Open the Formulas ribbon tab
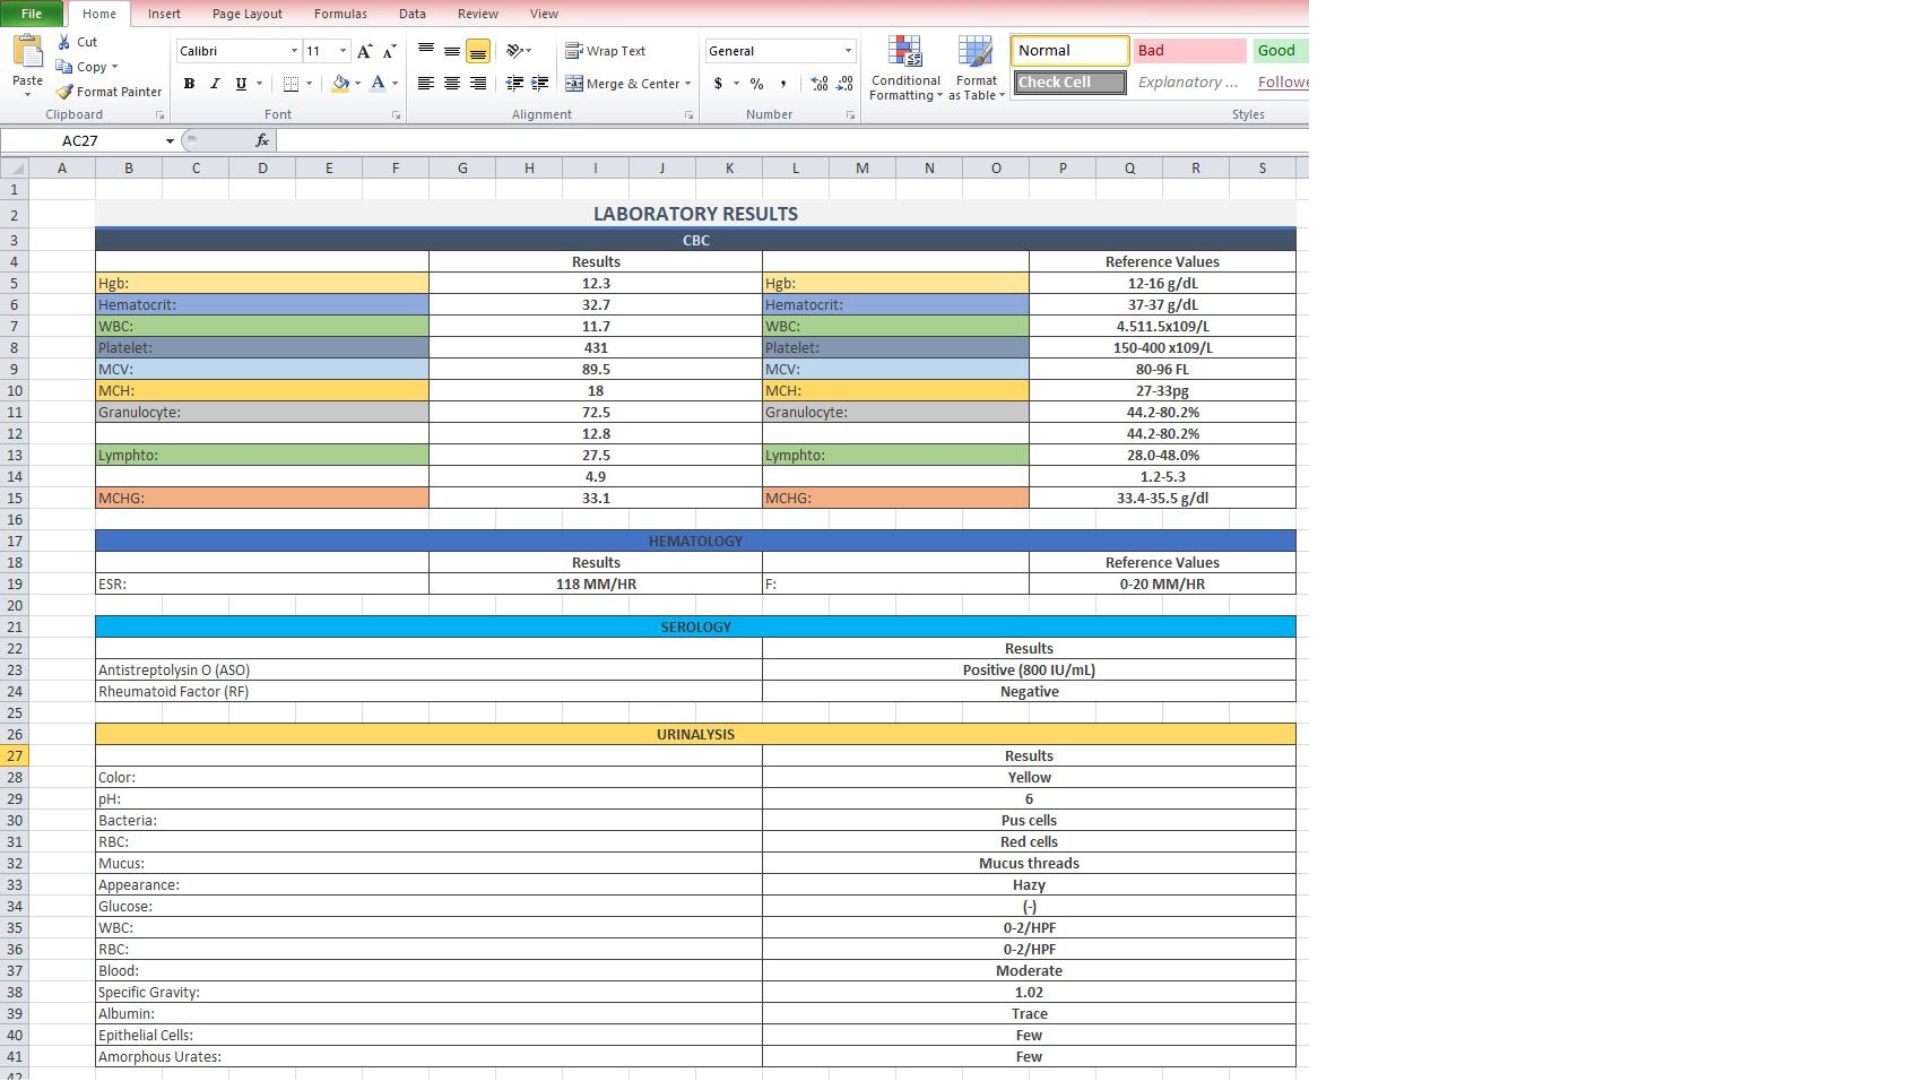Viewport: 1920px width, 1080px height. pyautogui.click(x=340, y=14)
